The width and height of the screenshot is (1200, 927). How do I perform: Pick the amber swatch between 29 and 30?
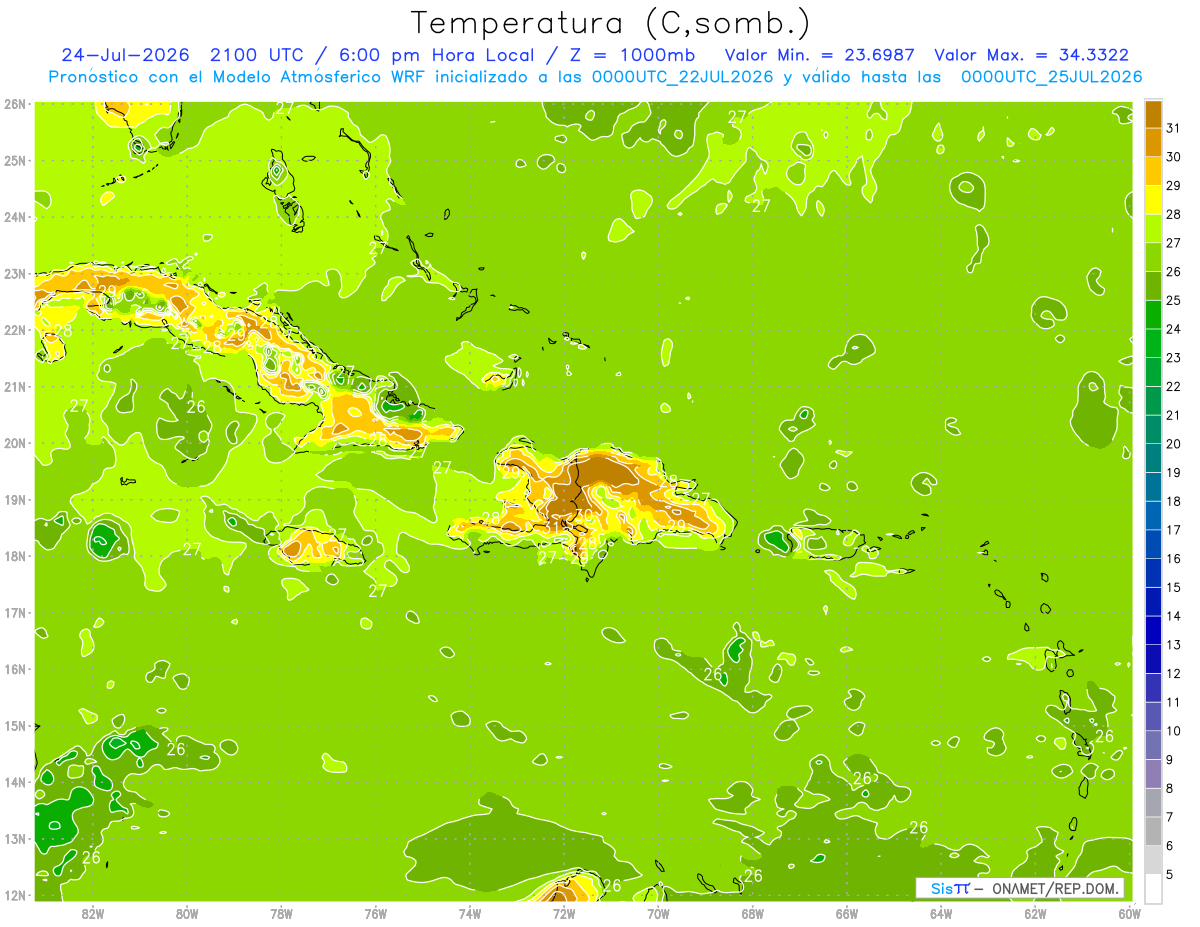tap(1152, 171)
